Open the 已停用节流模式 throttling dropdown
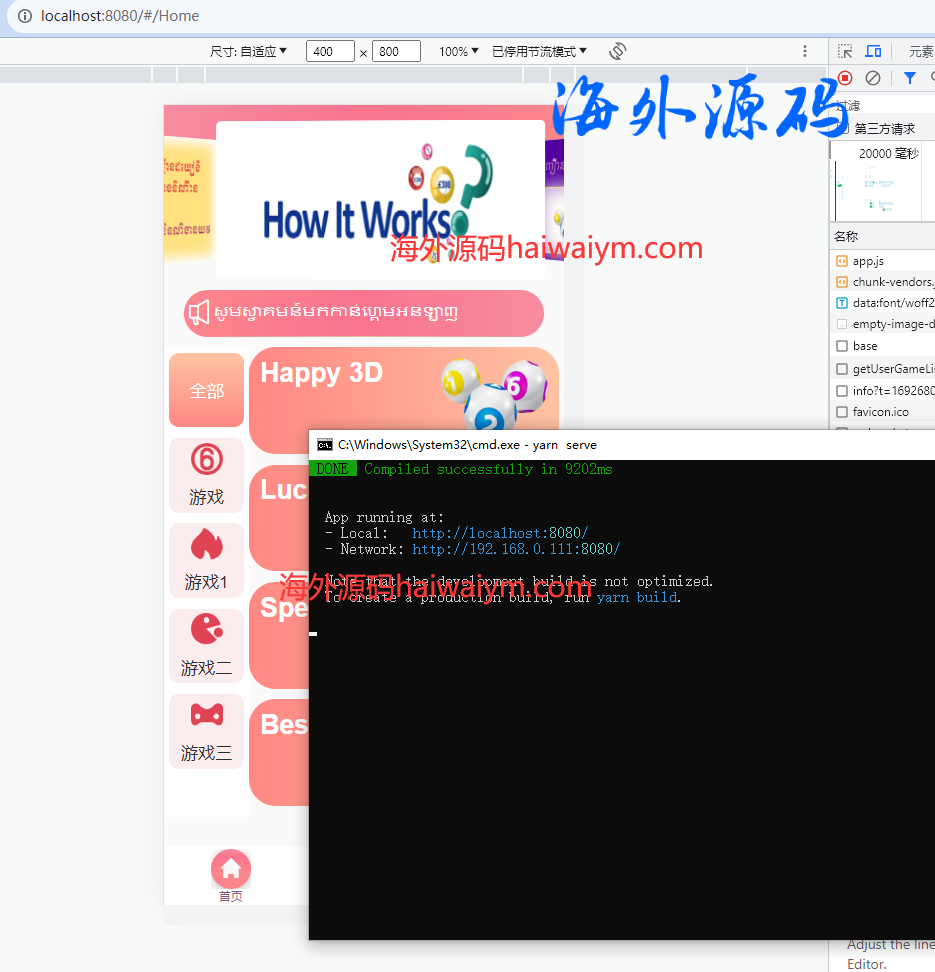The width and height of the screenshot is (935, 972). pos(539,51)
